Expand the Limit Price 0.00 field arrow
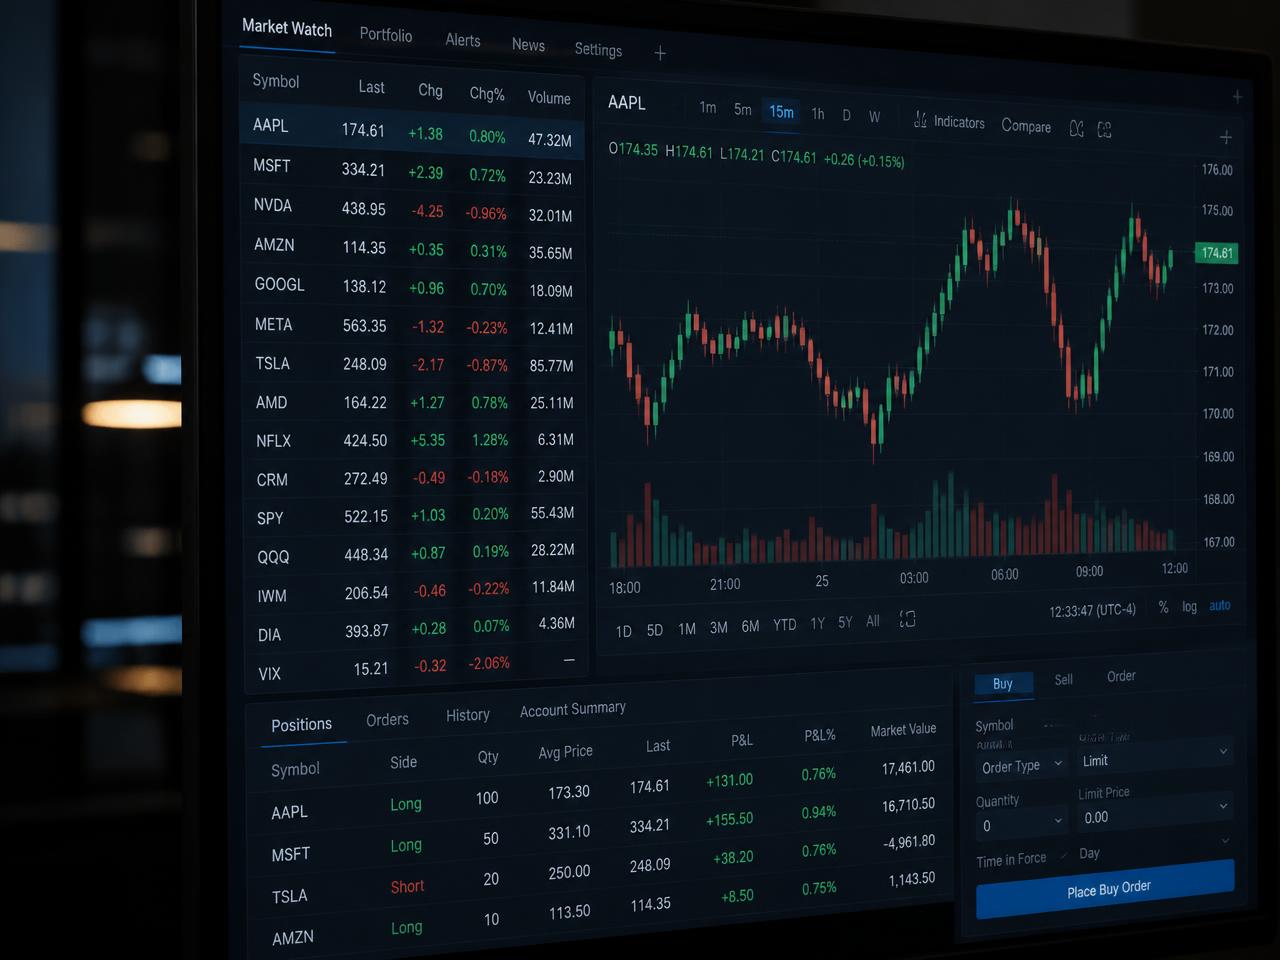The image size is (1280, 960). click(x=1223, y=805)
